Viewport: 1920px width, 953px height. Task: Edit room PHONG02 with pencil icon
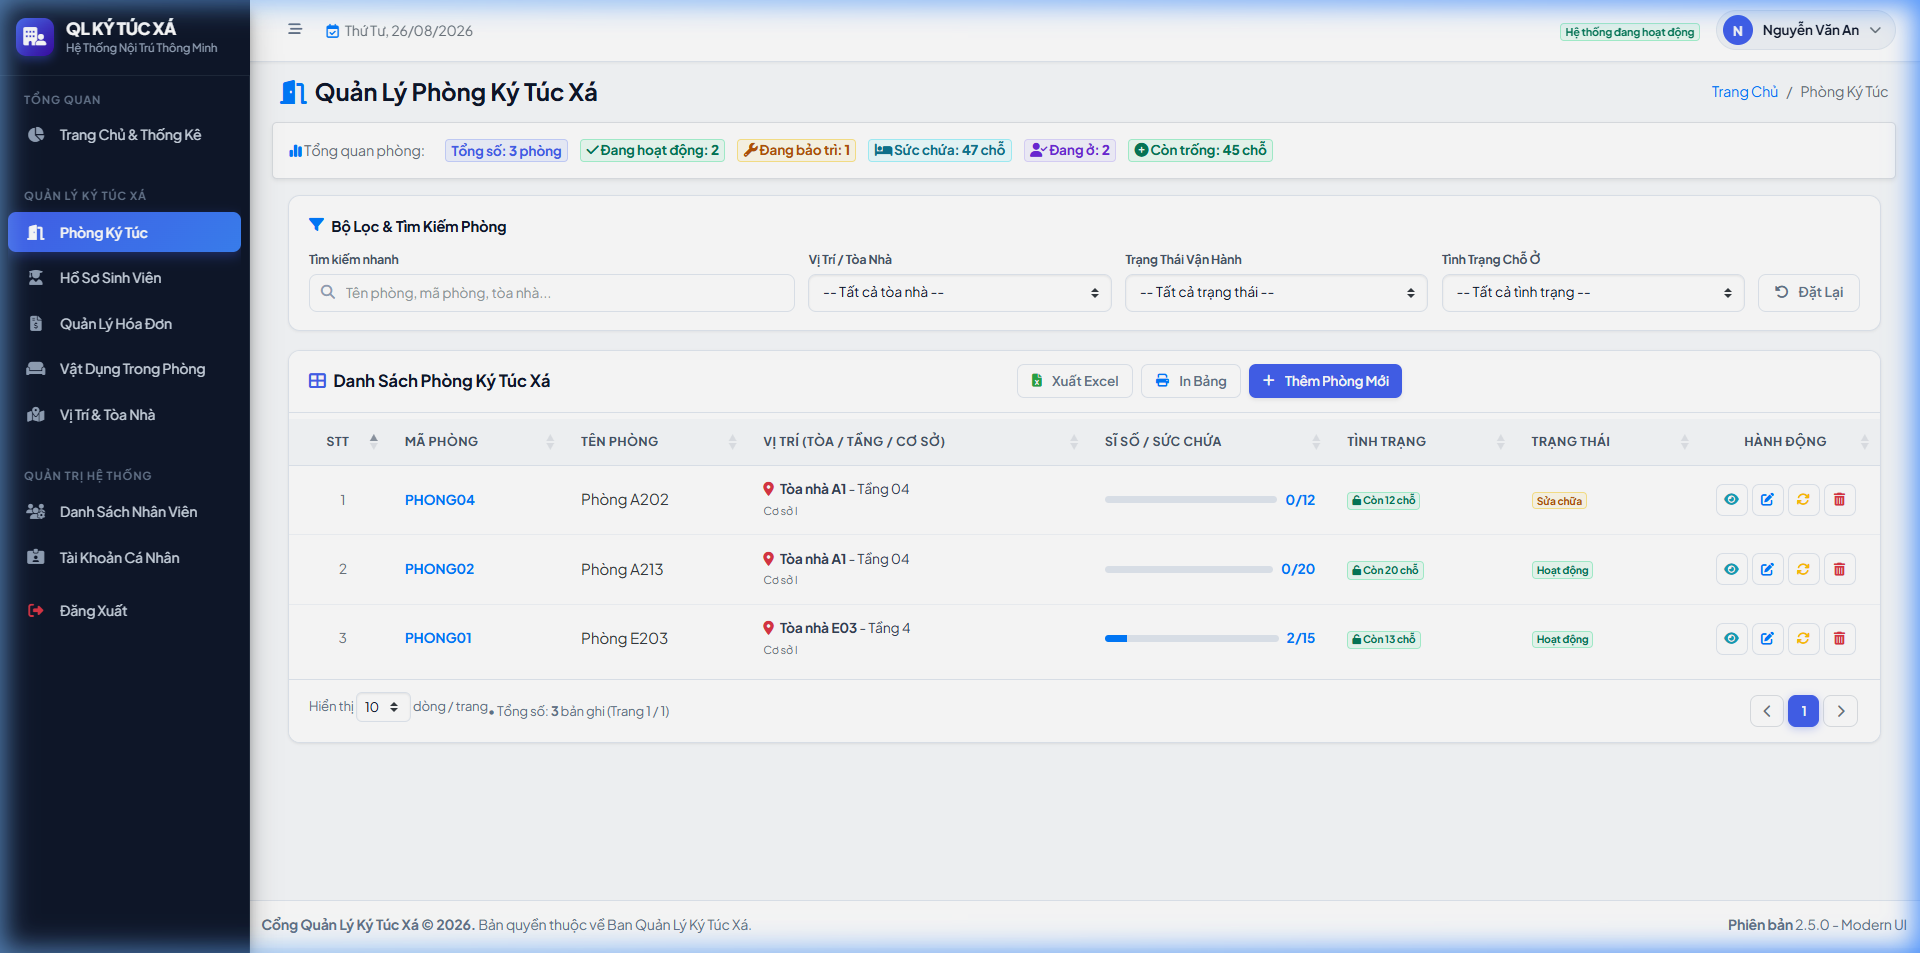pos(1767,569)
